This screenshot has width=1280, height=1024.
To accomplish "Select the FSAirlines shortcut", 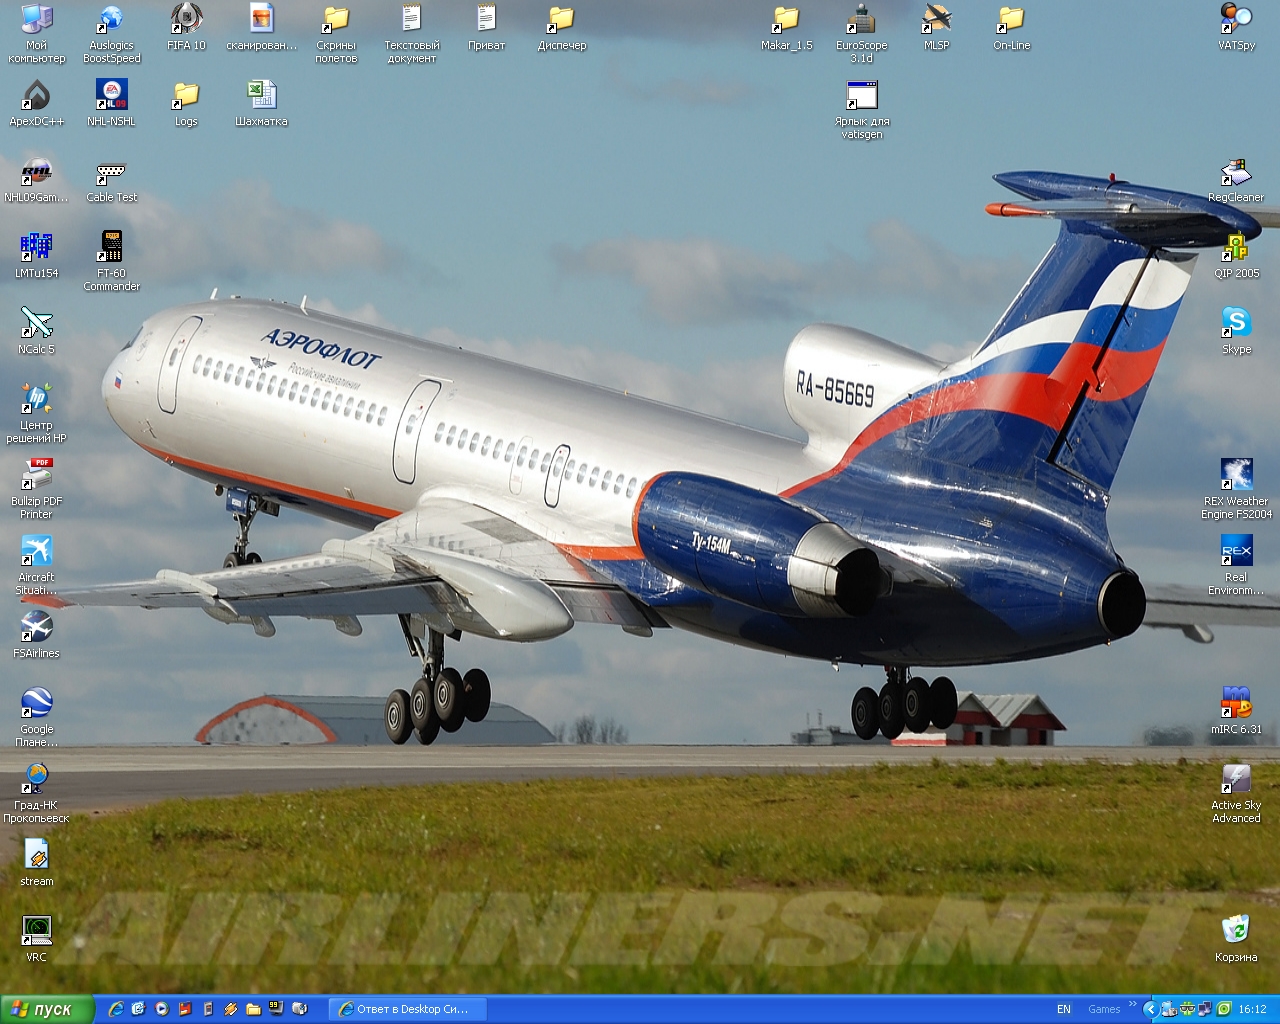I will point(37,636).
